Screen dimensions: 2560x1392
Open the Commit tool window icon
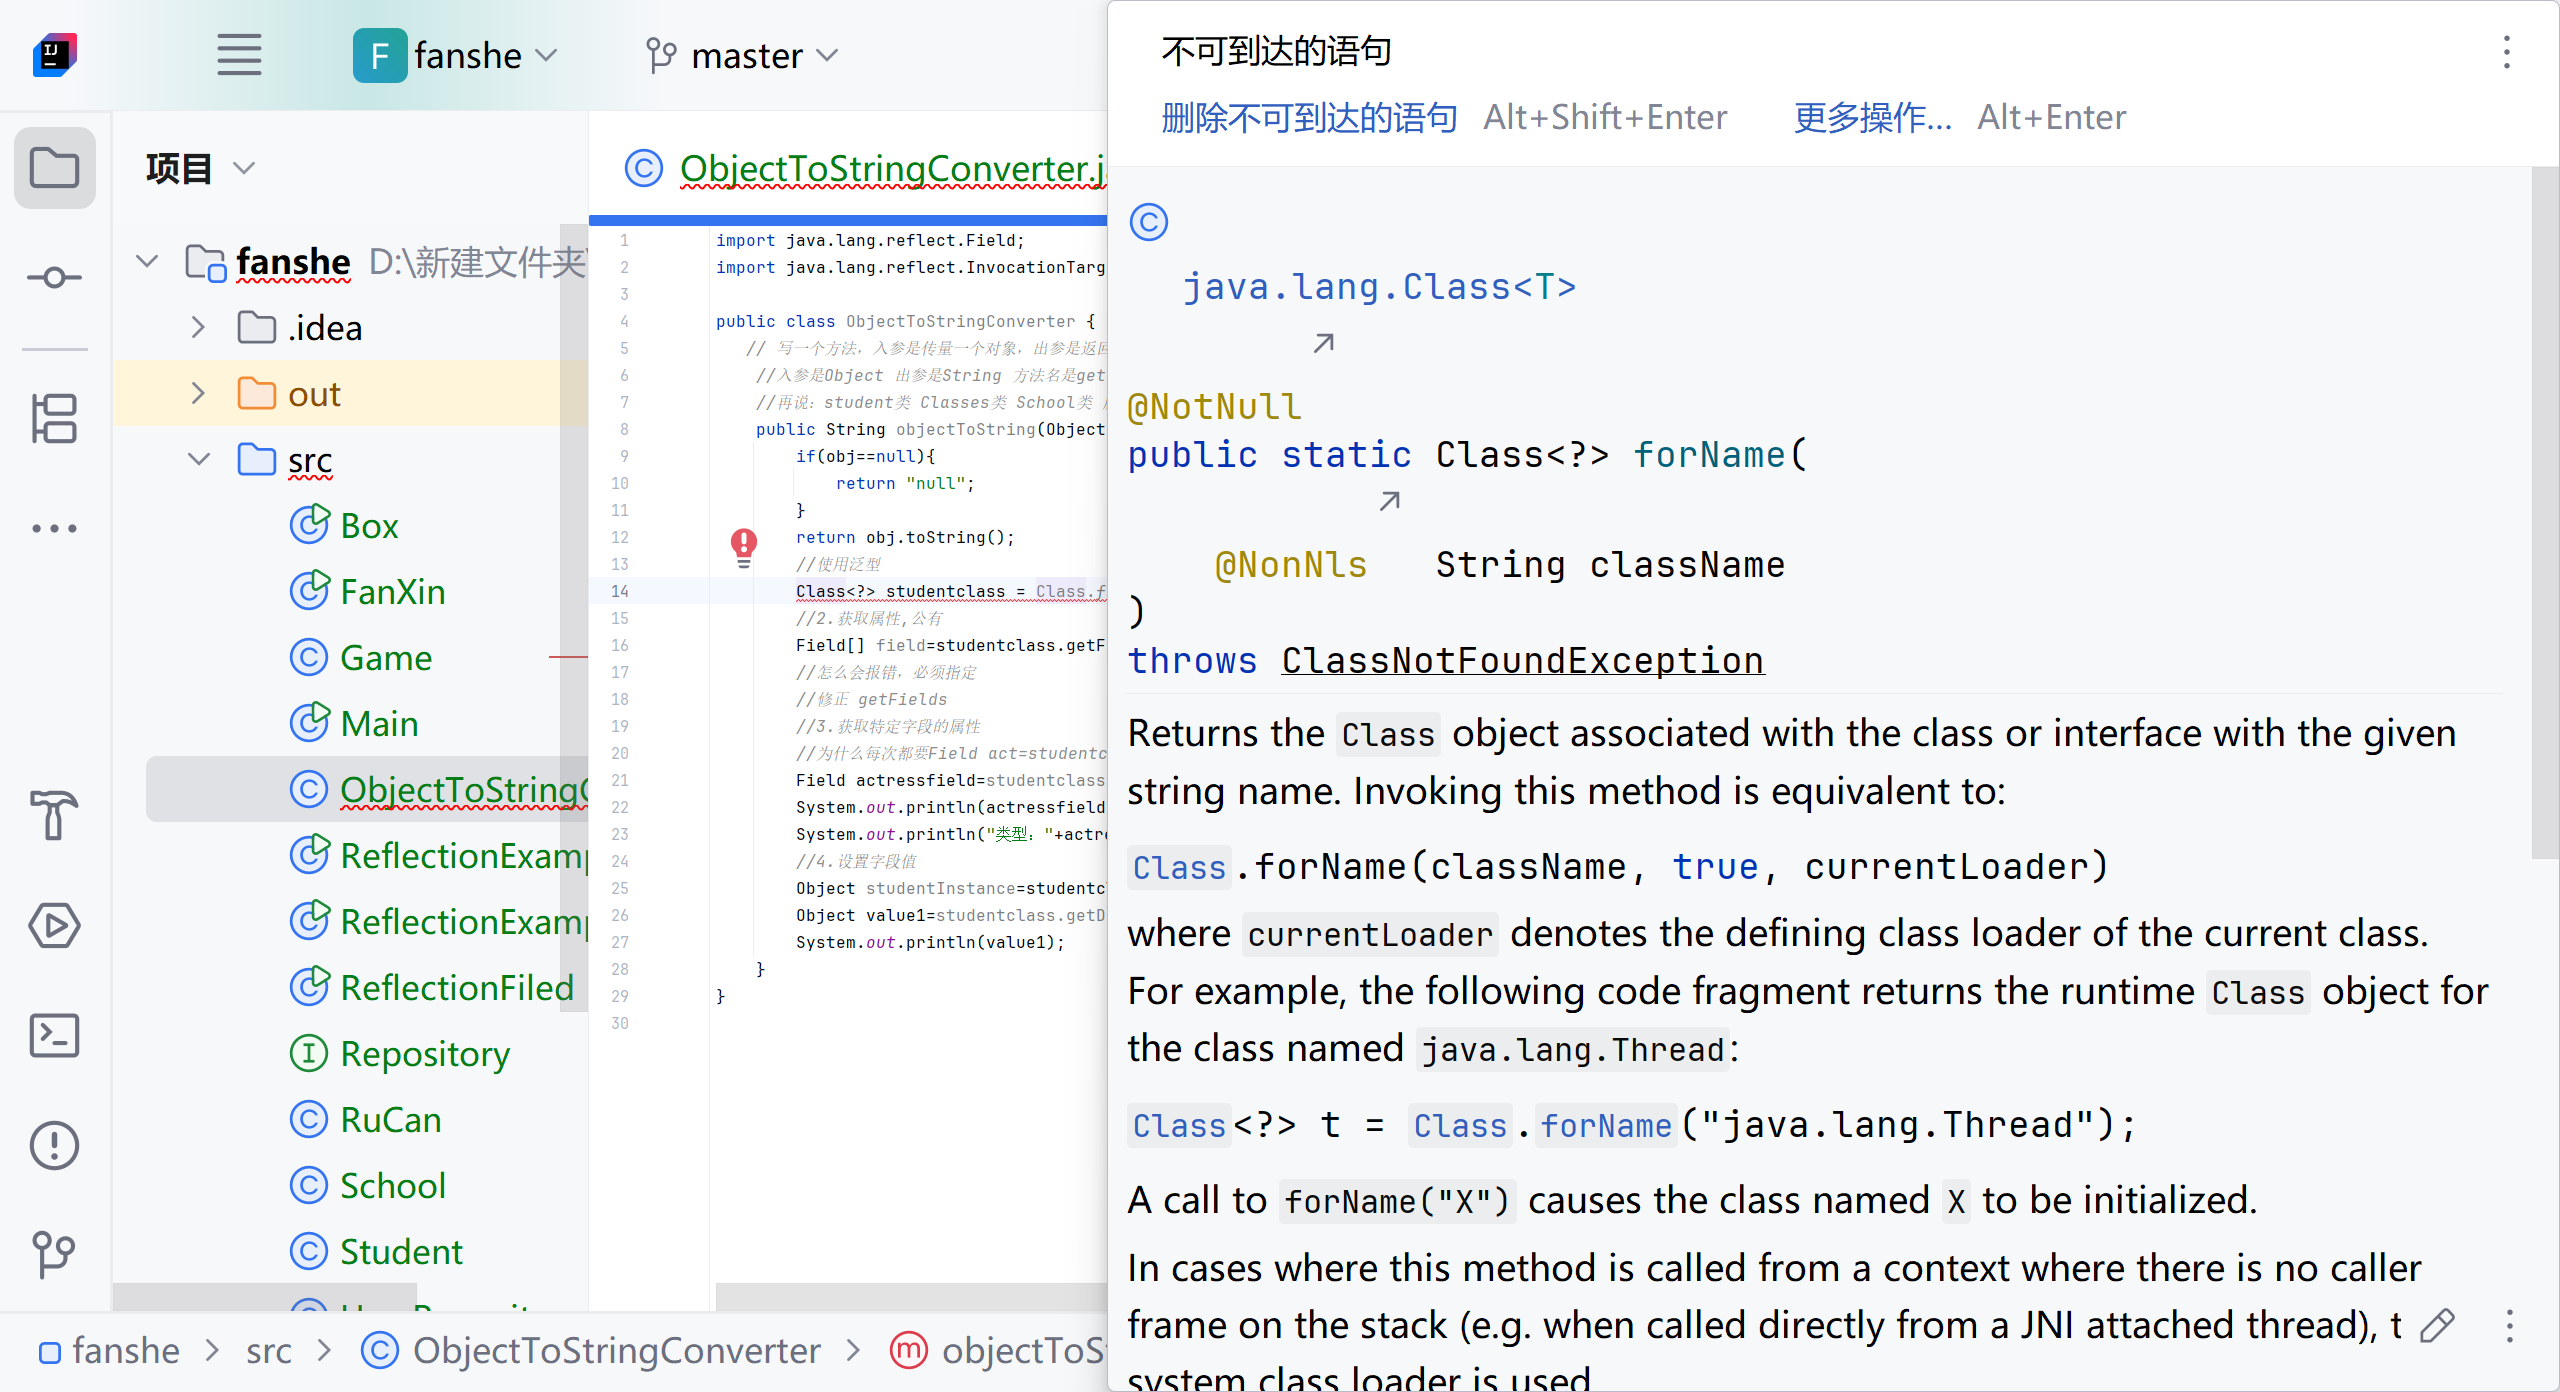click(x=54, y=277)
